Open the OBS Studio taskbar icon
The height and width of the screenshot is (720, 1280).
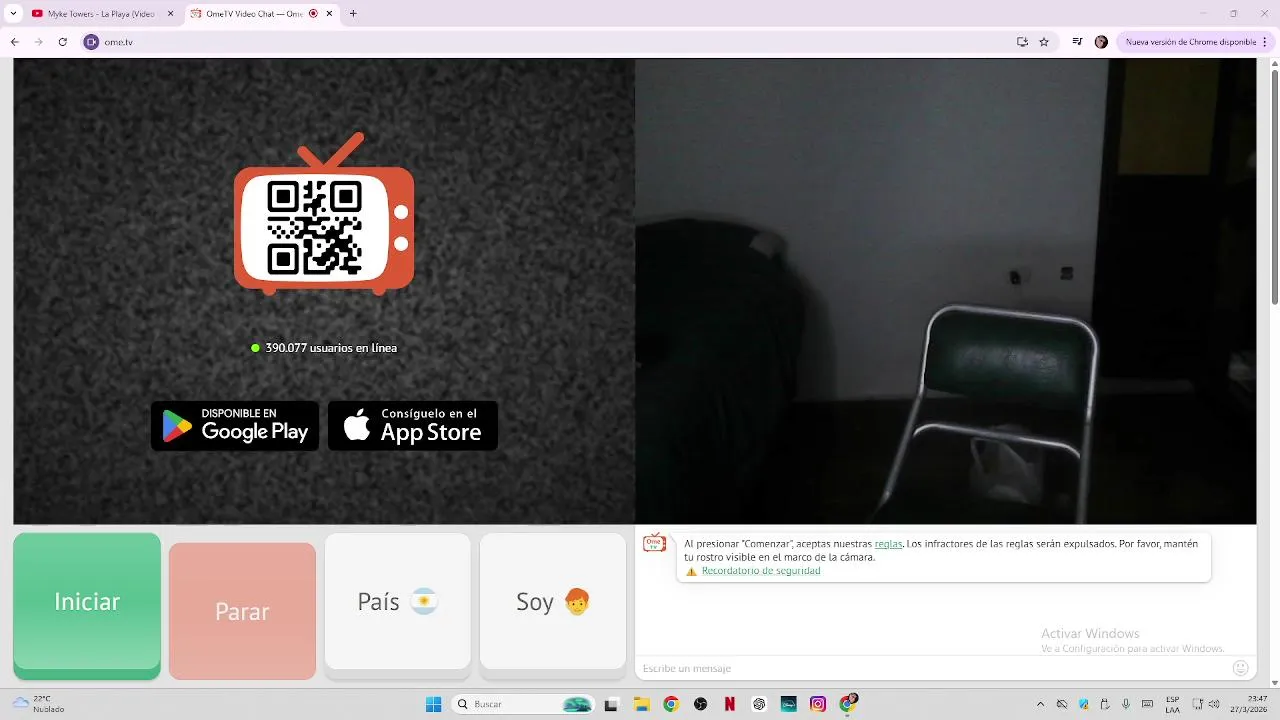pos(700,704)
